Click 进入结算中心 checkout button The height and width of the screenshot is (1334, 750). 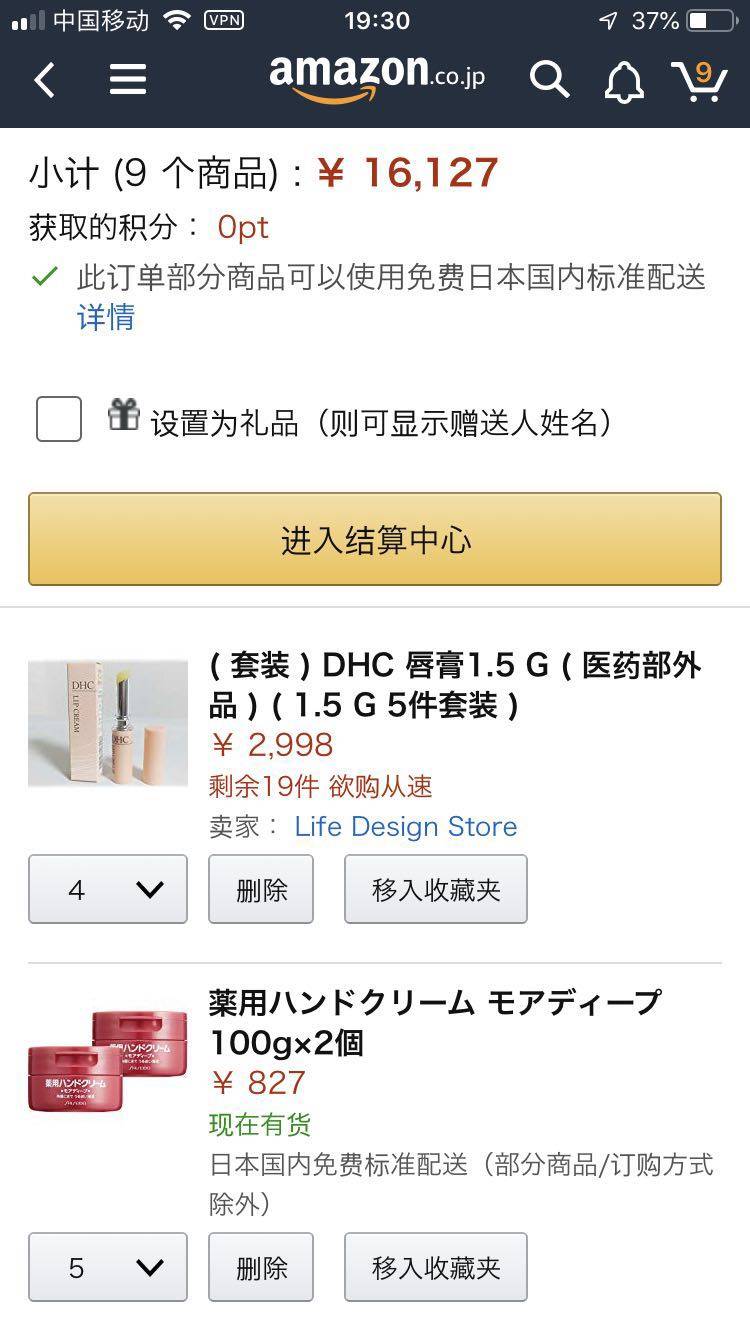[375, 539]
